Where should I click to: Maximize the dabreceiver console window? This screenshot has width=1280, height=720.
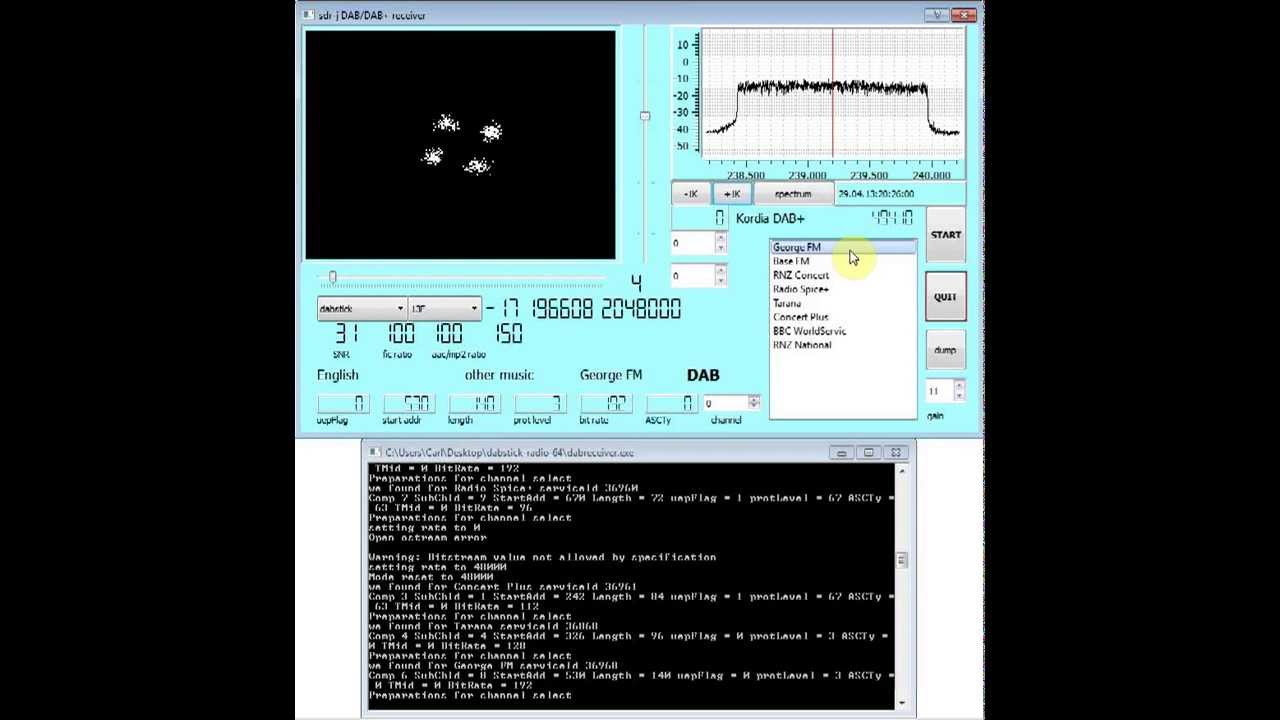(x=869, y=453)
